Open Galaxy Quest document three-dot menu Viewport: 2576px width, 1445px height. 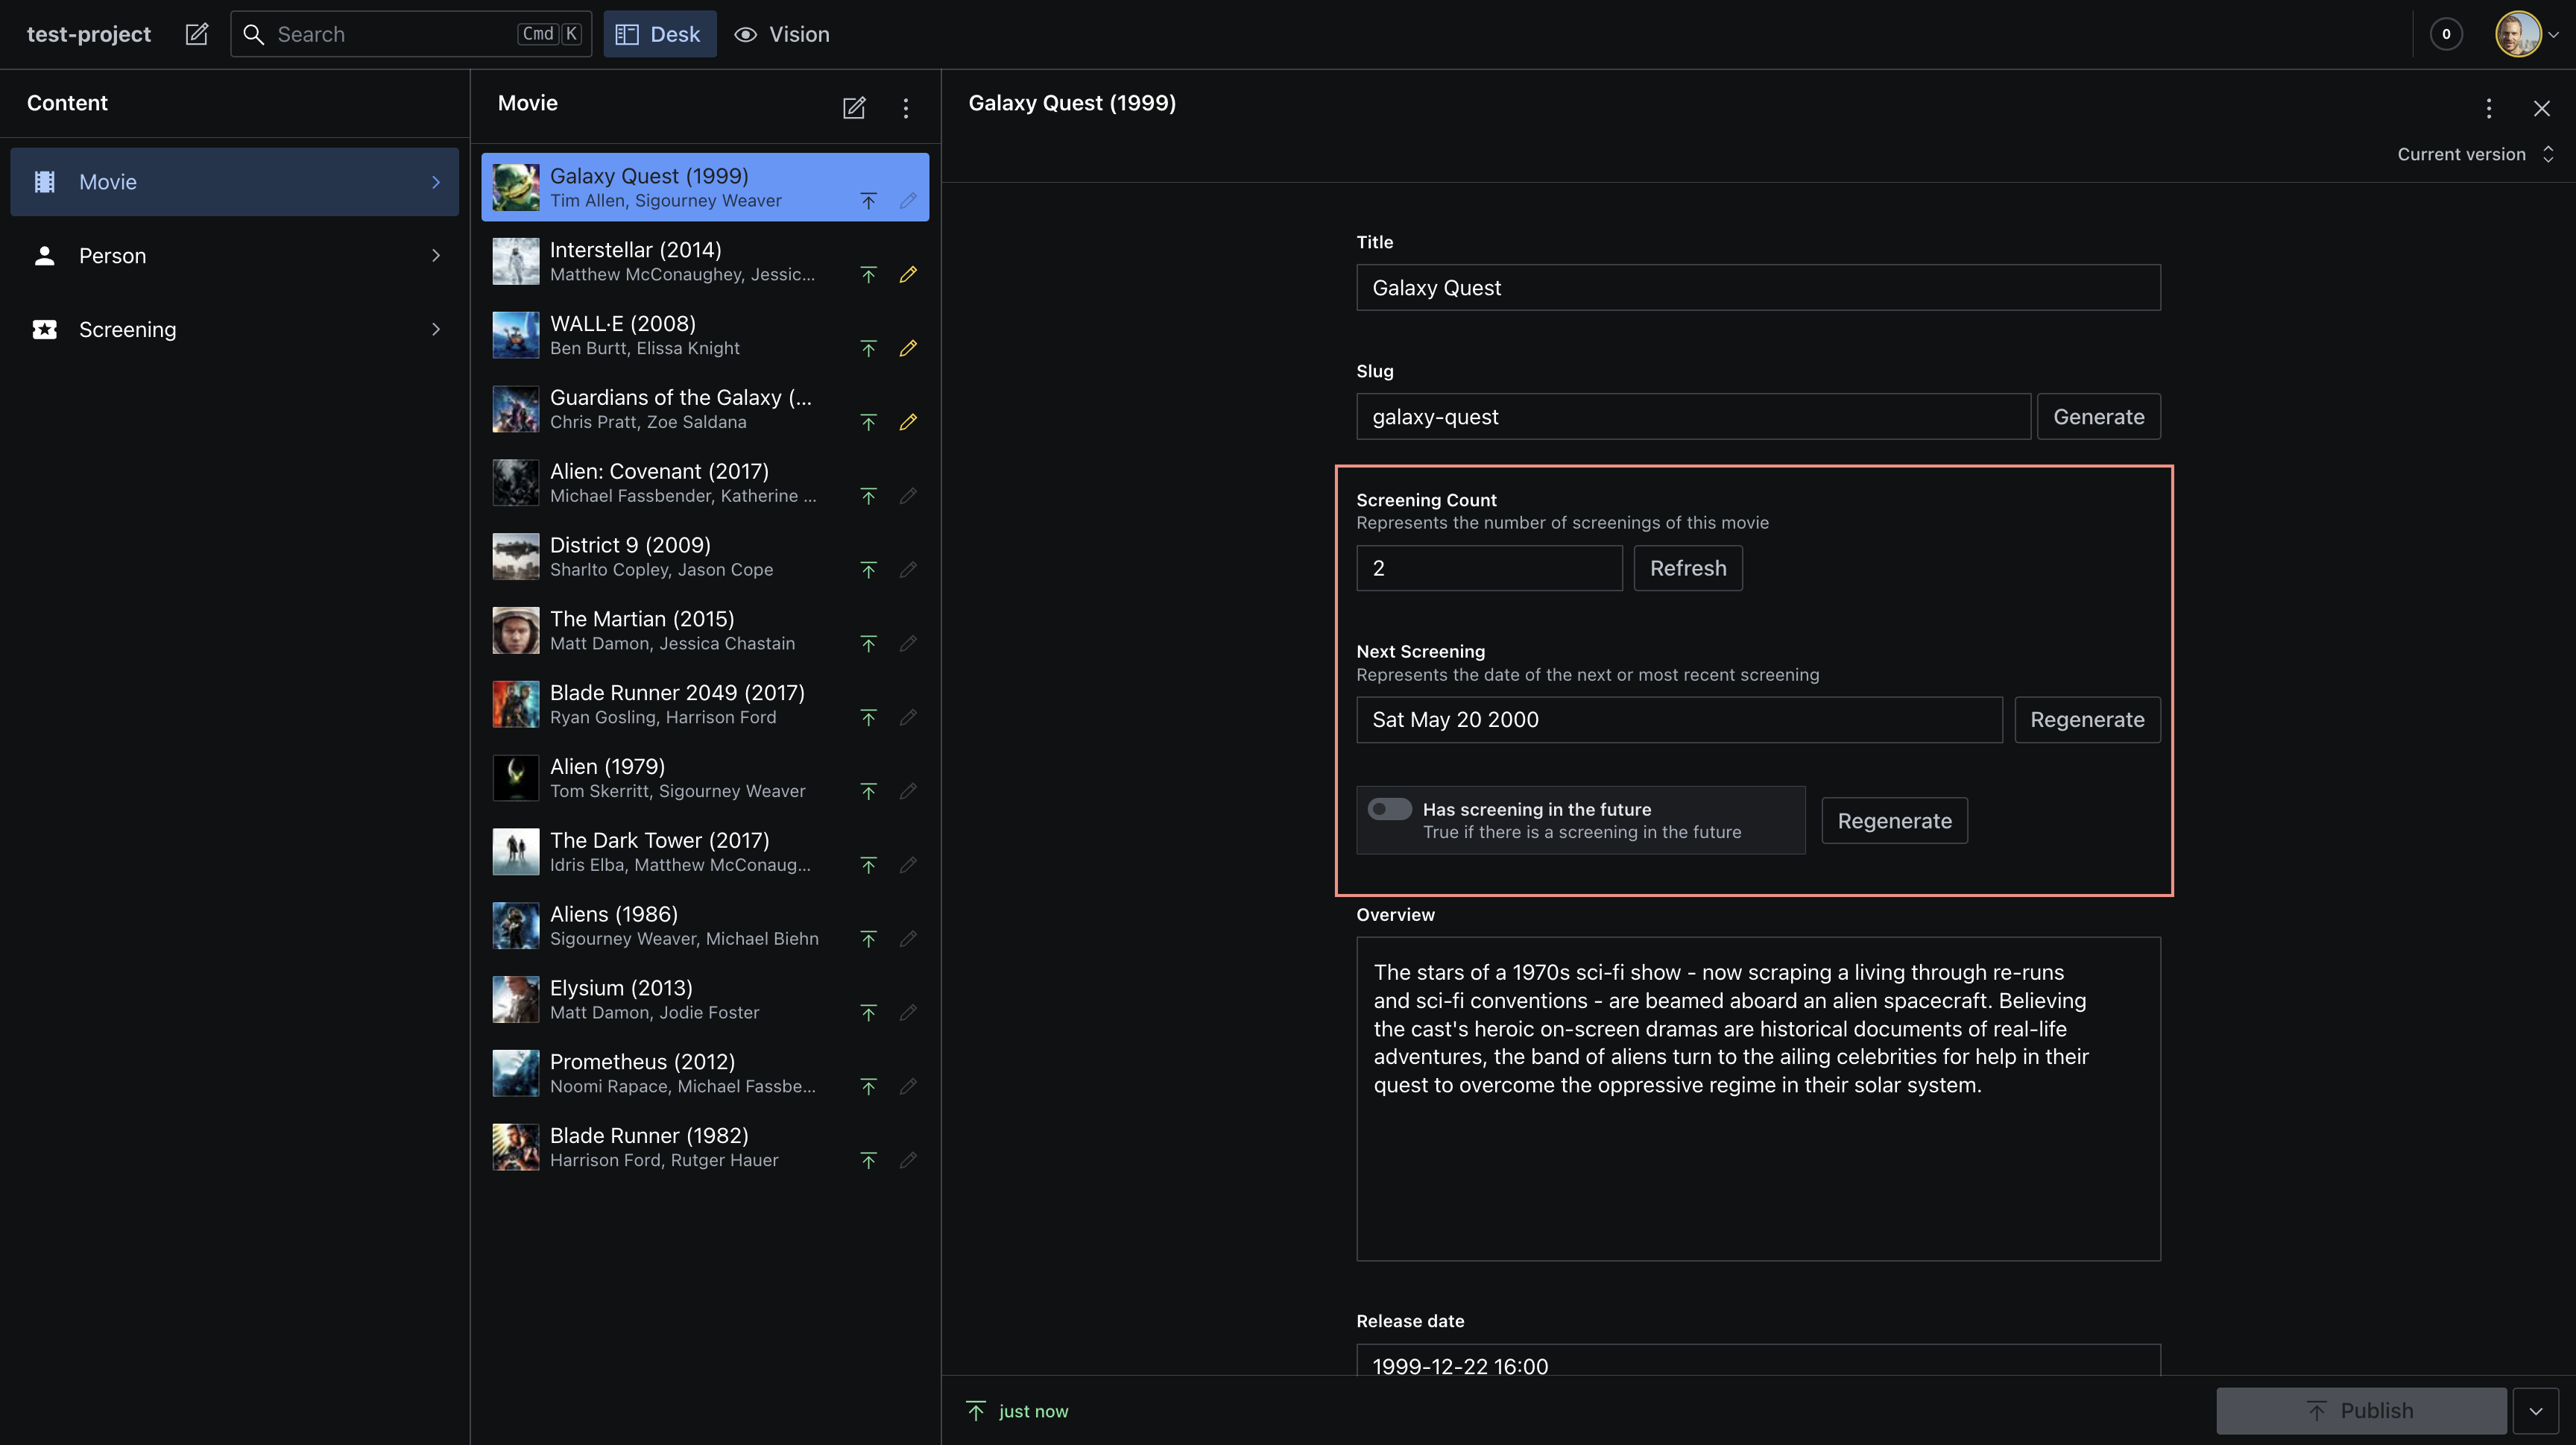[2489, 108]
